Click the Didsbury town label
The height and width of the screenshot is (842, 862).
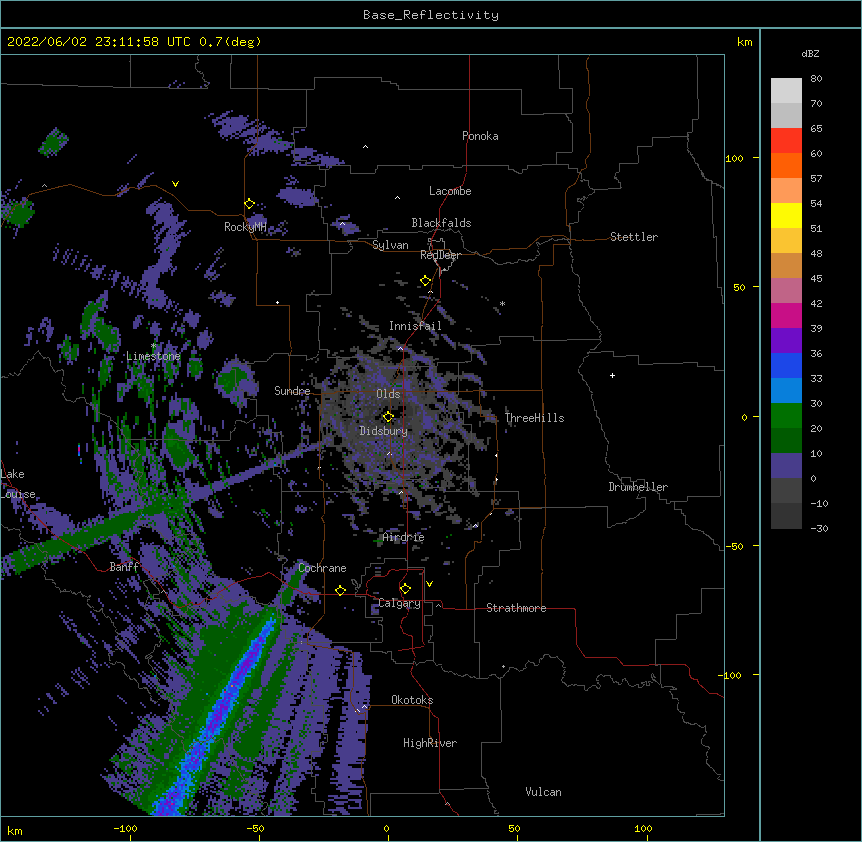click(x=384, y=431)
